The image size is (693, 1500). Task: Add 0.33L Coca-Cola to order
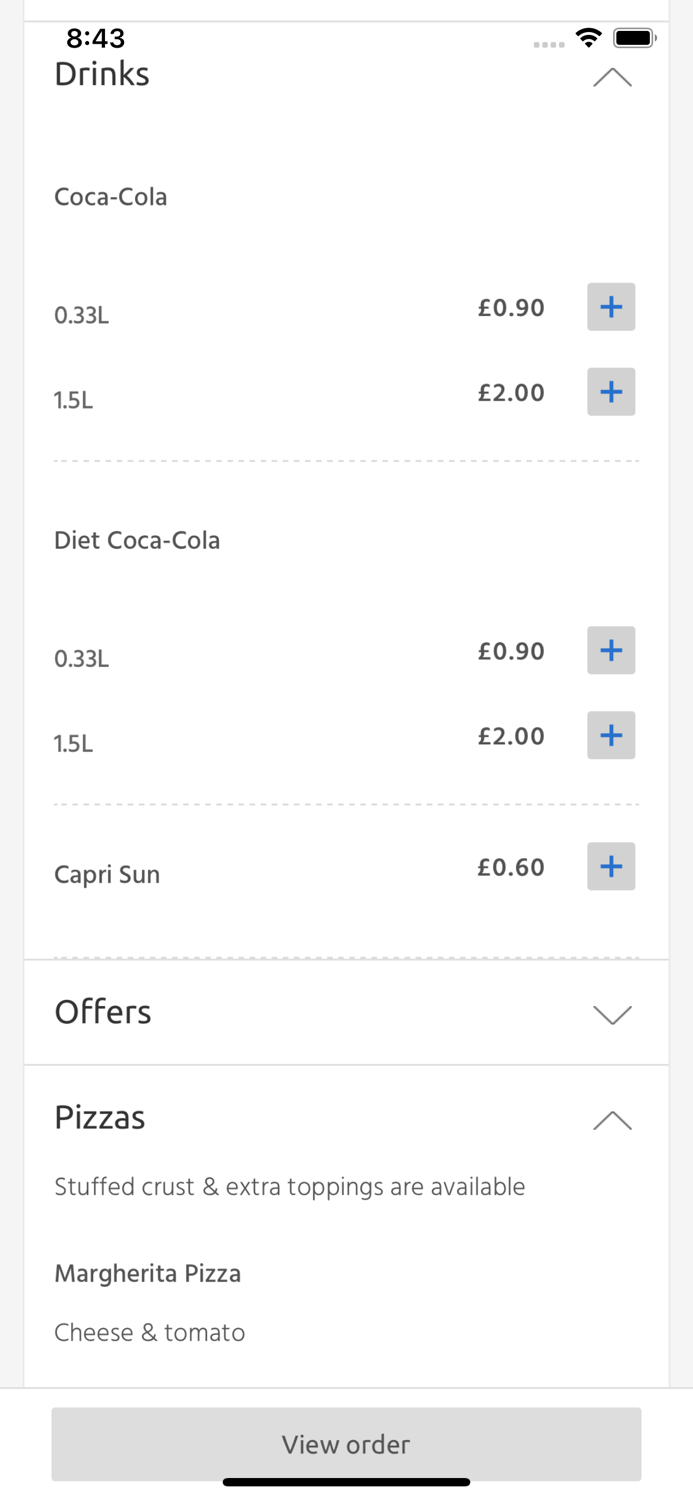click(610, 307)
